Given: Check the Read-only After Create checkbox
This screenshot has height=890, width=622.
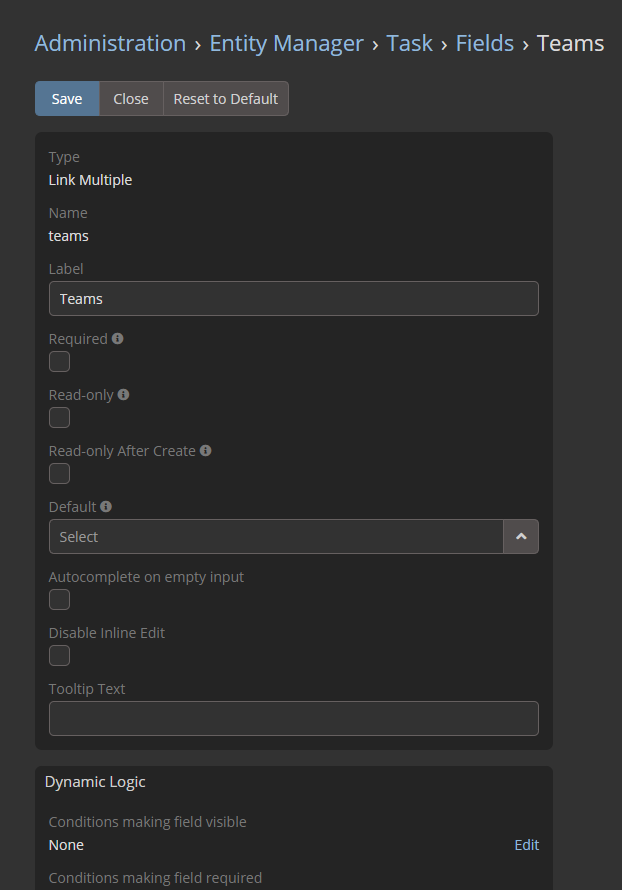Looking at the screenshot, I should coord(60,473).
